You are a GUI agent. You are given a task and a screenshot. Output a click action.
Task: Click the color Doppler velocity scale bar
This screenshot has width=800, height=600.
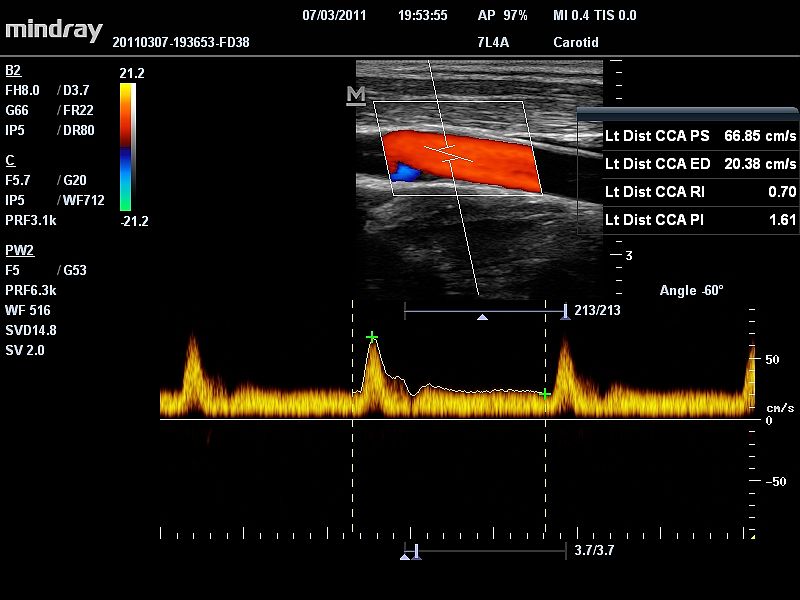(125, 146)
